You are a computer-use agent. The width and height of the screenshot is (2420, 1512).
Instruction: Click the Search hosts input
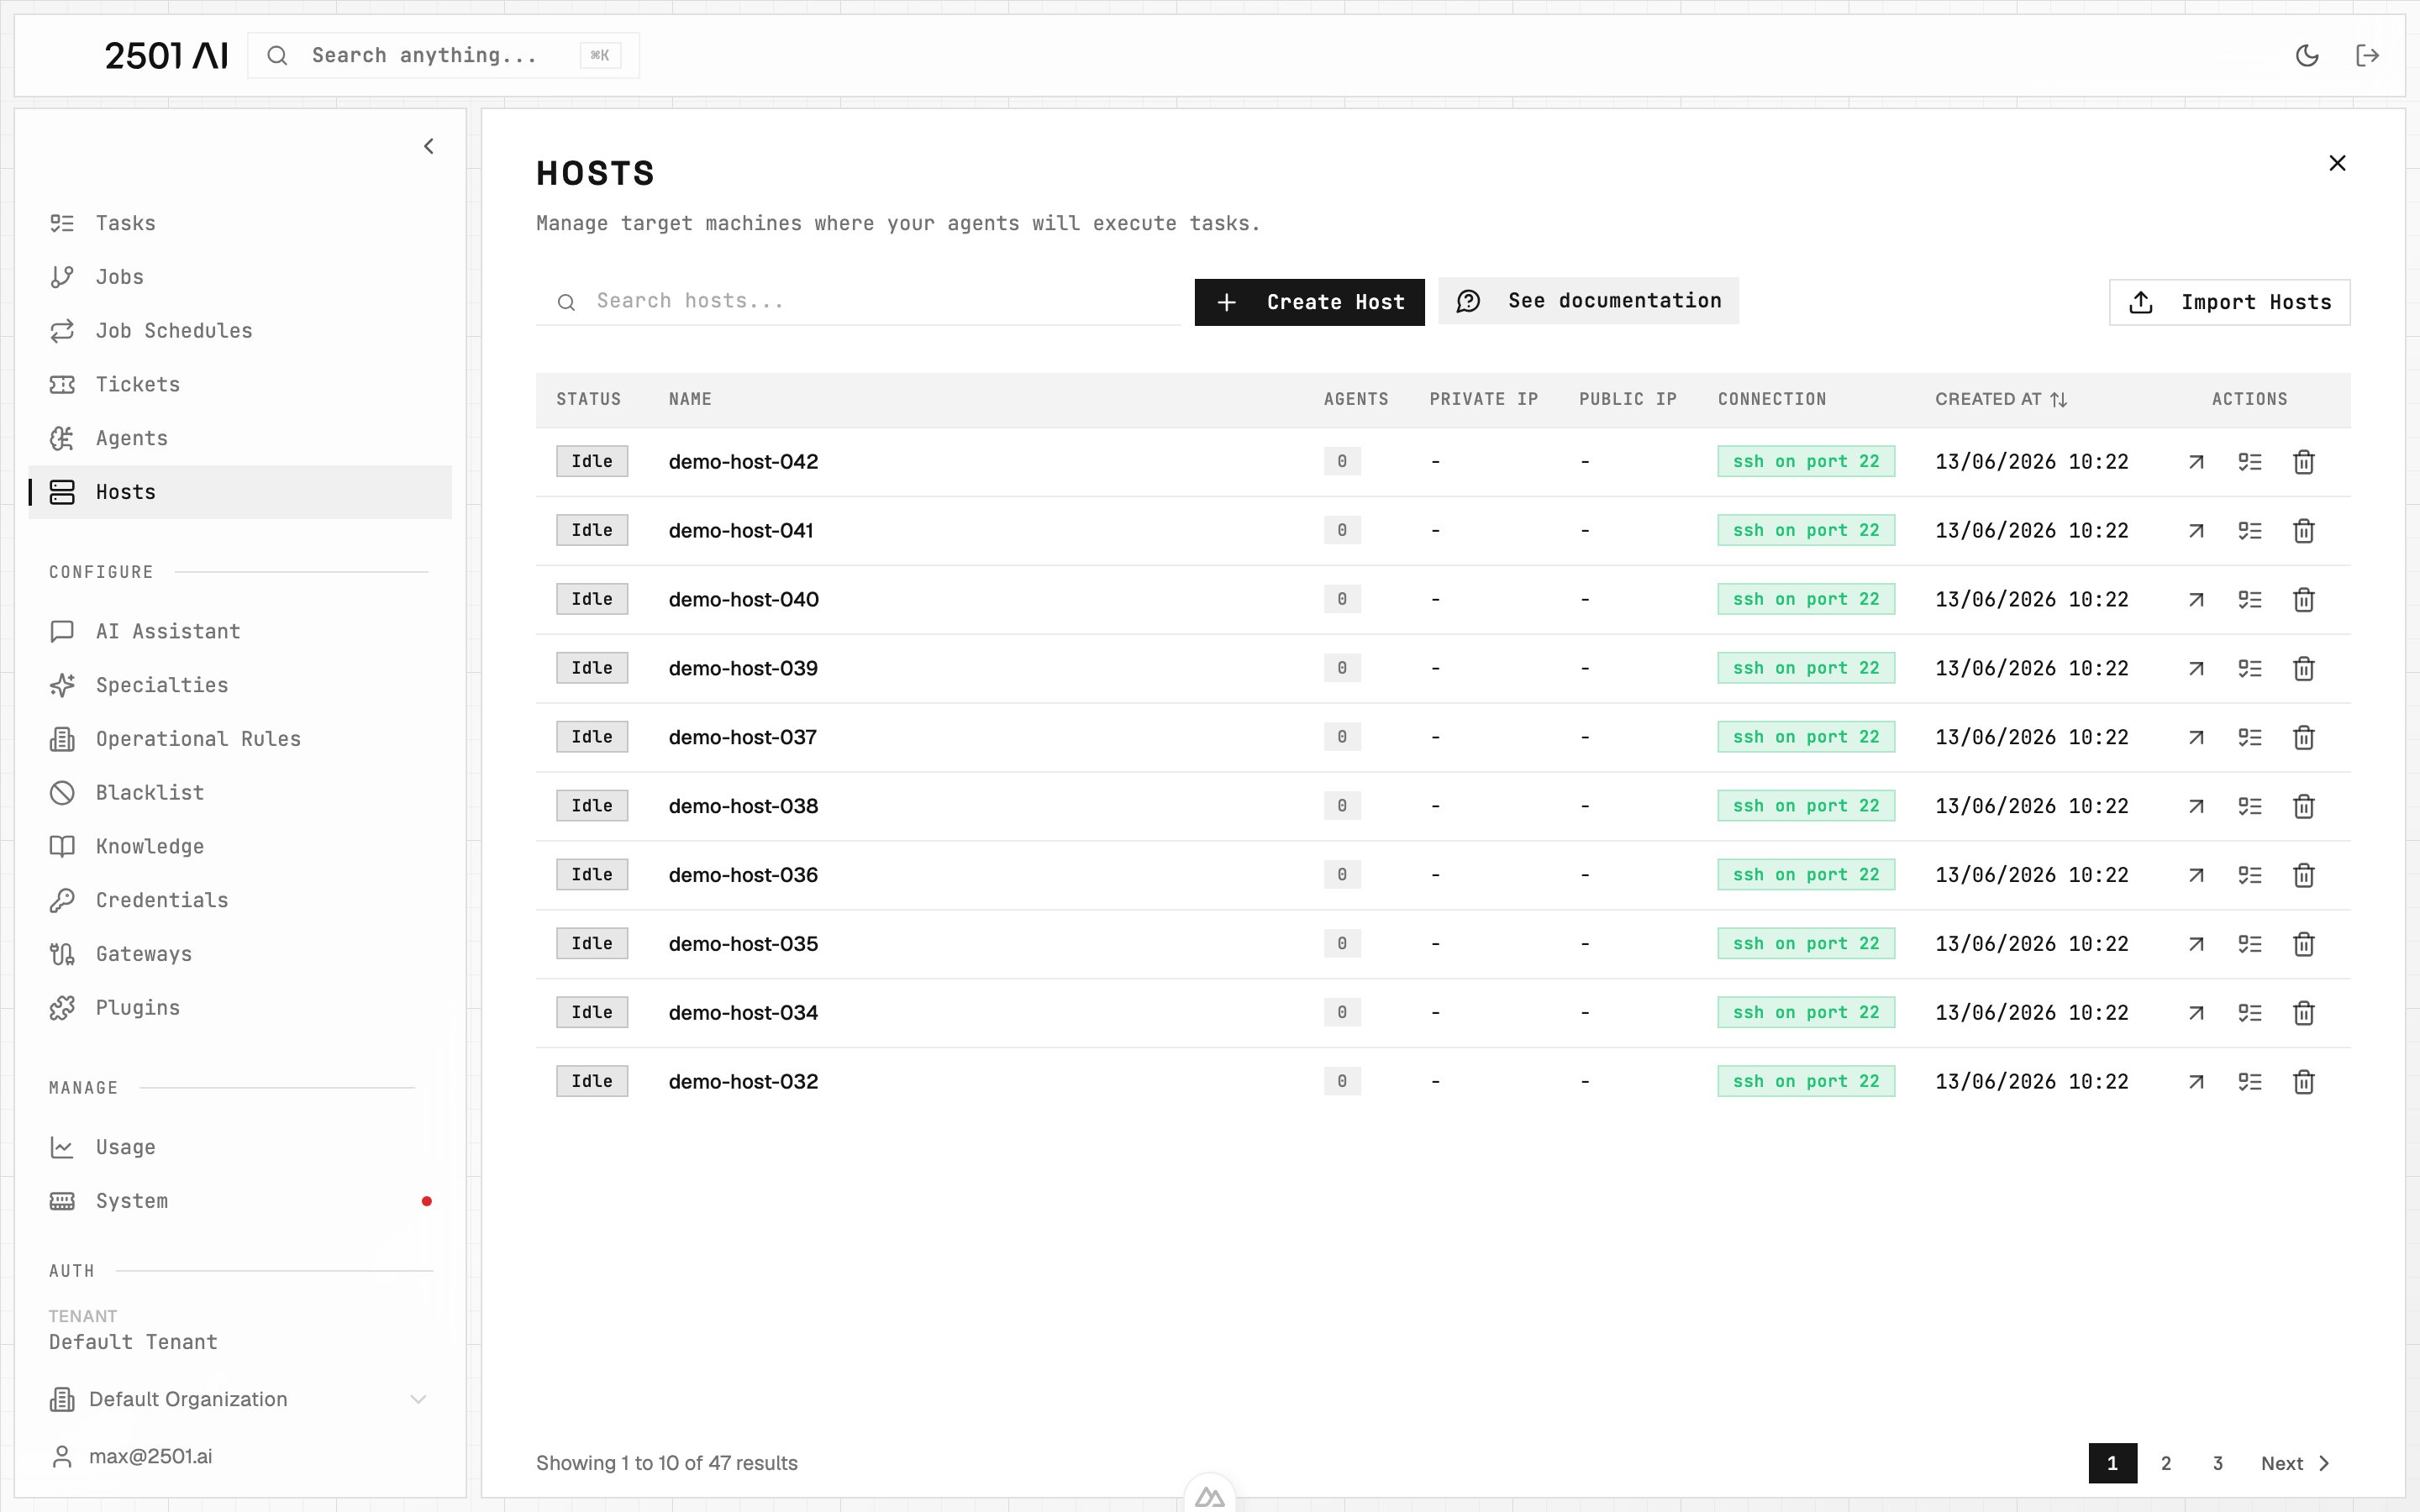[x=858, y=301]
